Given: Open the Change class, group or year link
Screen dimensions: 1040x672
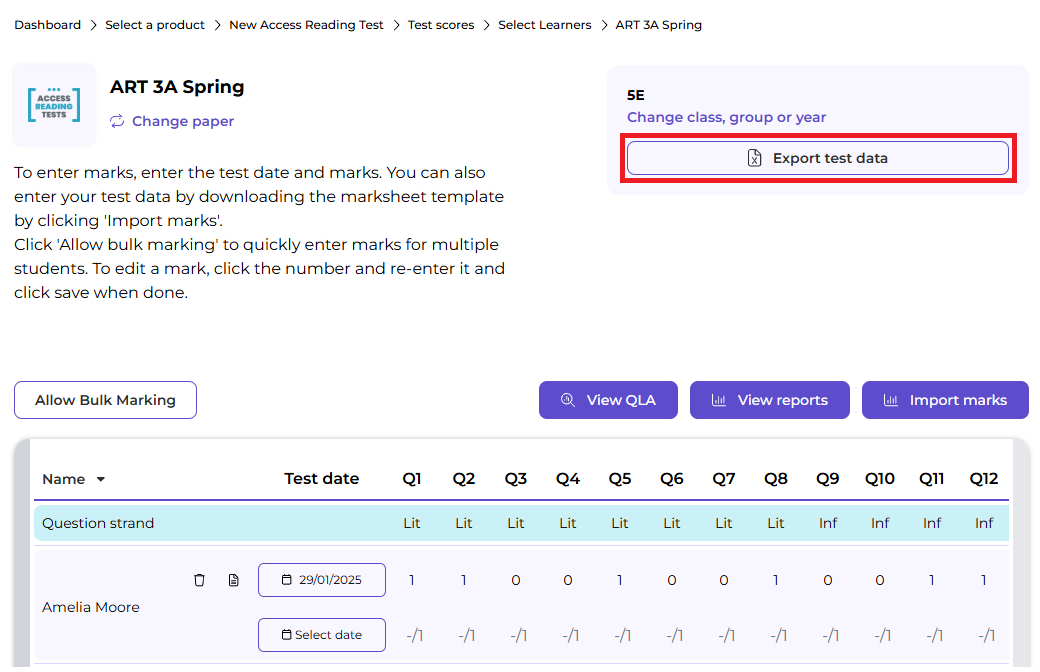Looking at the screenshot, I should pyautogui.click(x=726, y=117).
